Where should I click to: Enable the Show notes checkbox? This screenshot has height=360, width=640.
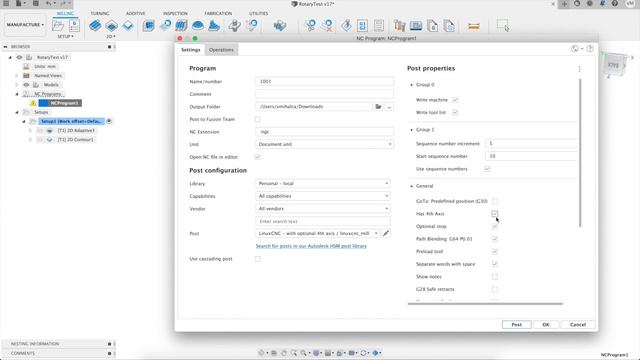point(495,277)
